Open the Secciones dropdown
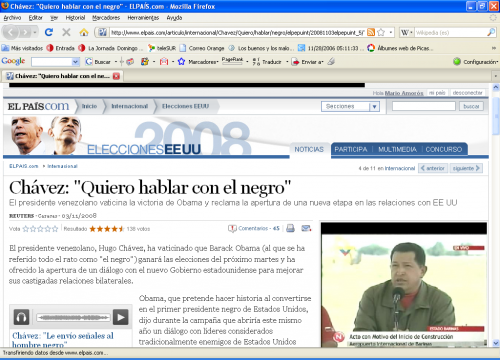 [350, 106]
